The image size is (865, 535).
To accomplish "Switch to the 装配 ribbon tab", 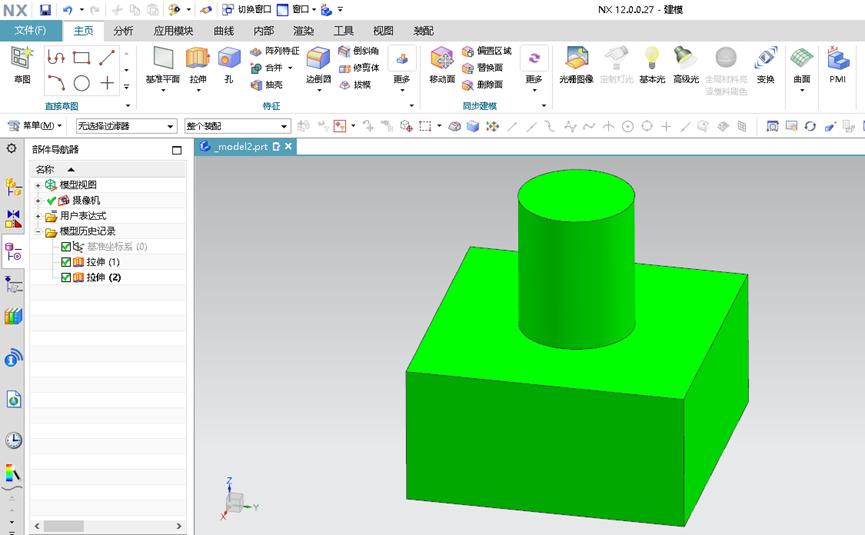I will (x=423, y=31).
